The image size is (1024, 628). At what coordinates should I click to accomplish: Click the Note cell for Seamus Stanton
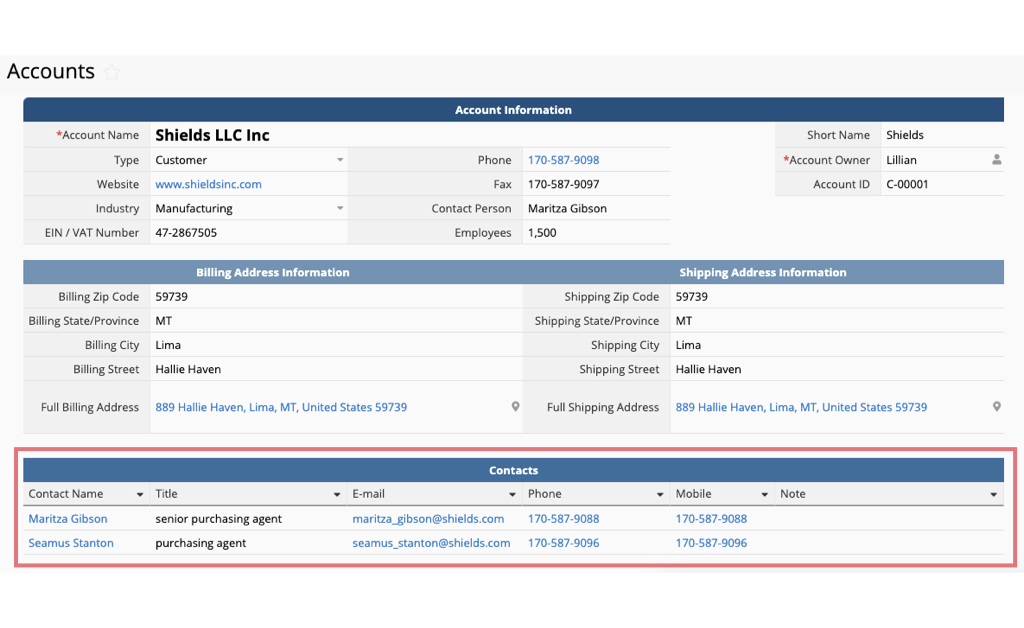coord(889,543)
